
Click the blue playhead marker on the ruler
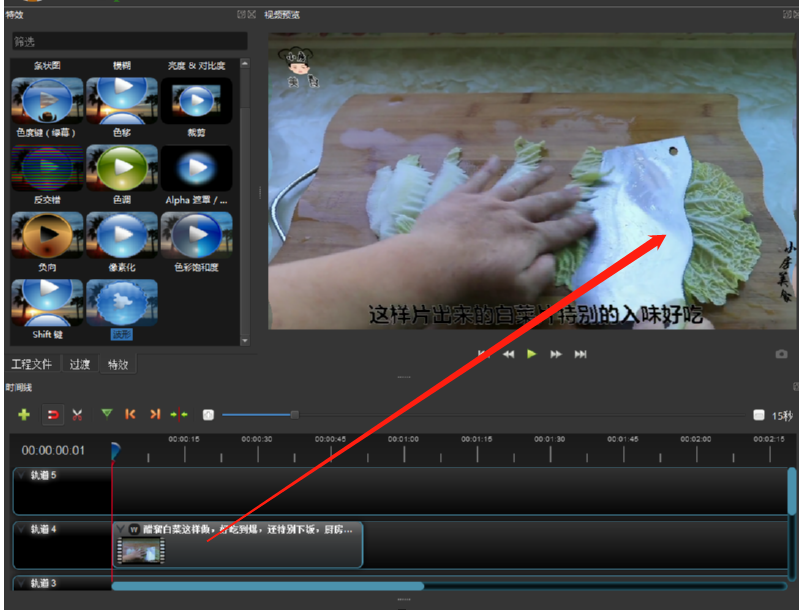pos(116,451)
